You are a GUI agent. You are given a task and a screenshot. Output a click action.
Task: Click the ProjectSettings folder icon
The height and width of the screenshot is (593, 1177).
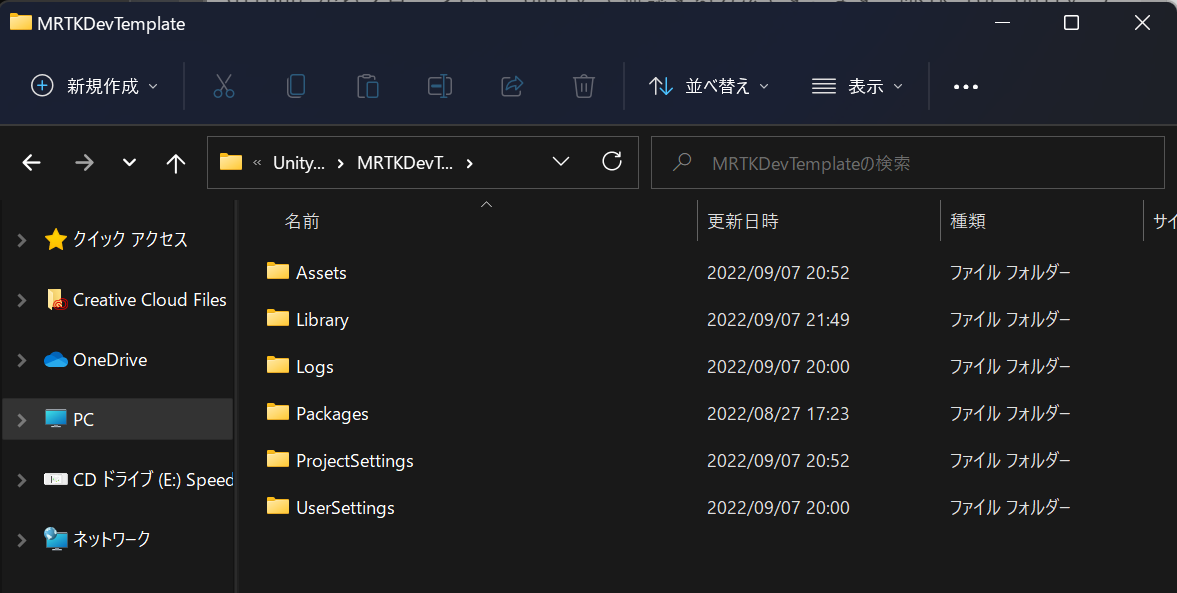[x=278, y=459]
